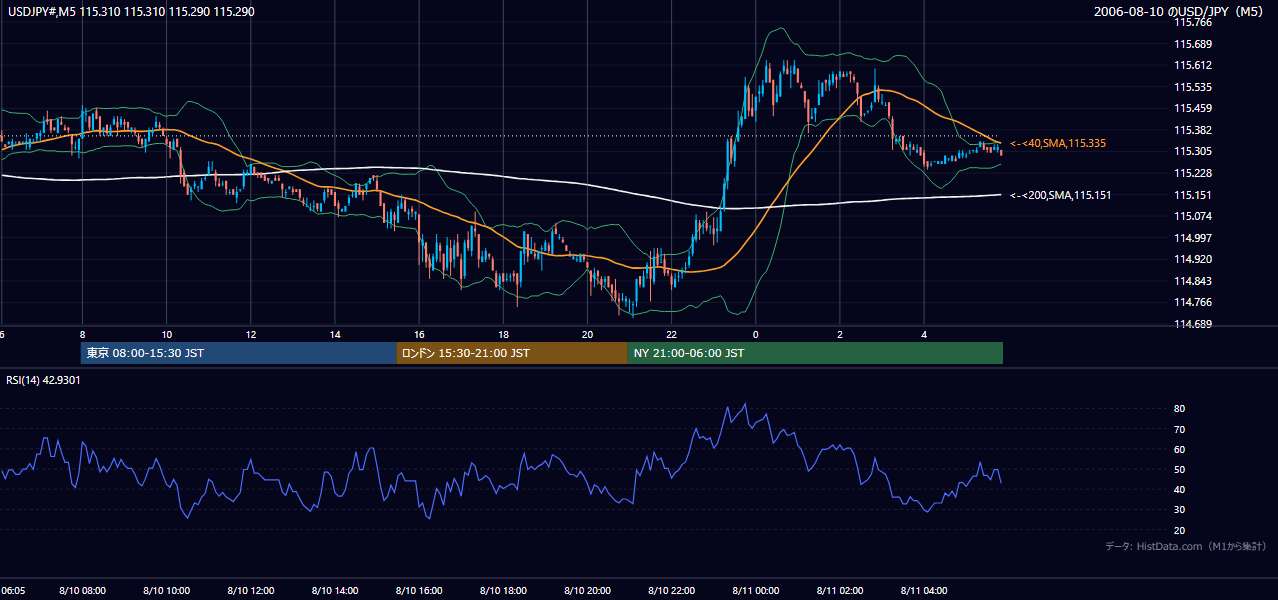Click the 8/10 10:00 date label
Viewport: 1278px width, 600px height.
pos(167,590)
